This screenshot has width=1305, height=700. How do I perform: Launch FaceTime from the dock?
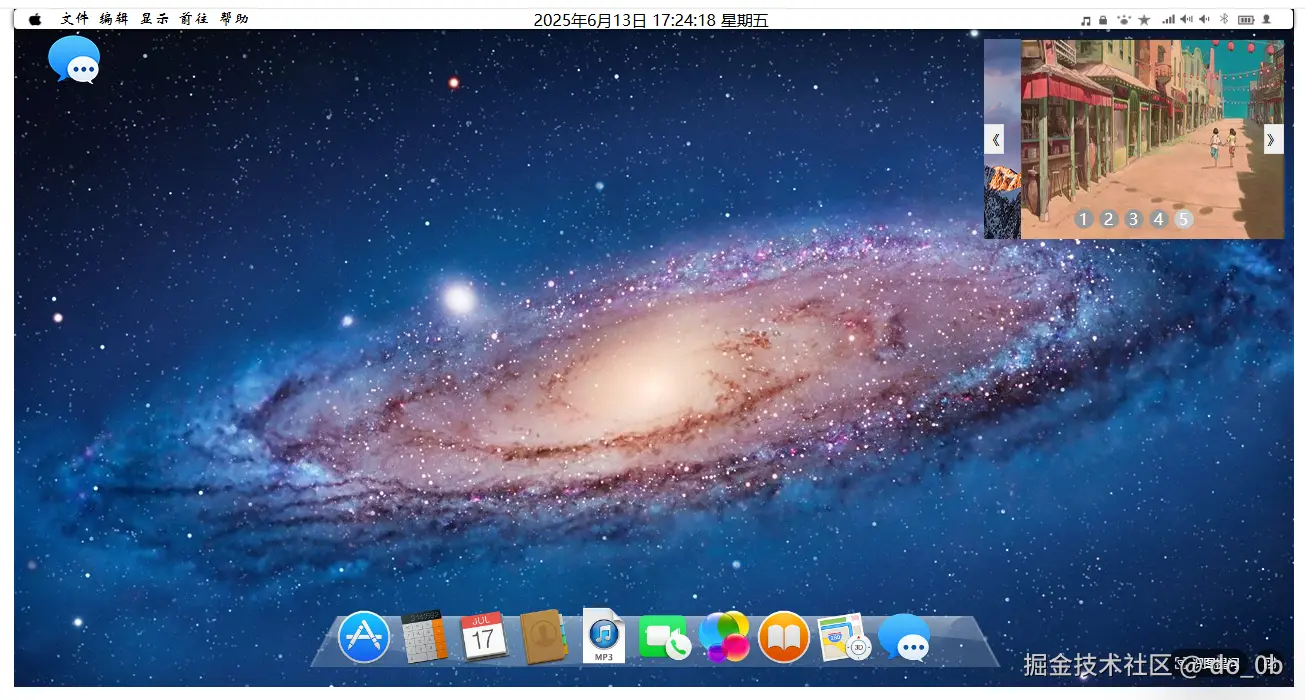coord(664,637)
